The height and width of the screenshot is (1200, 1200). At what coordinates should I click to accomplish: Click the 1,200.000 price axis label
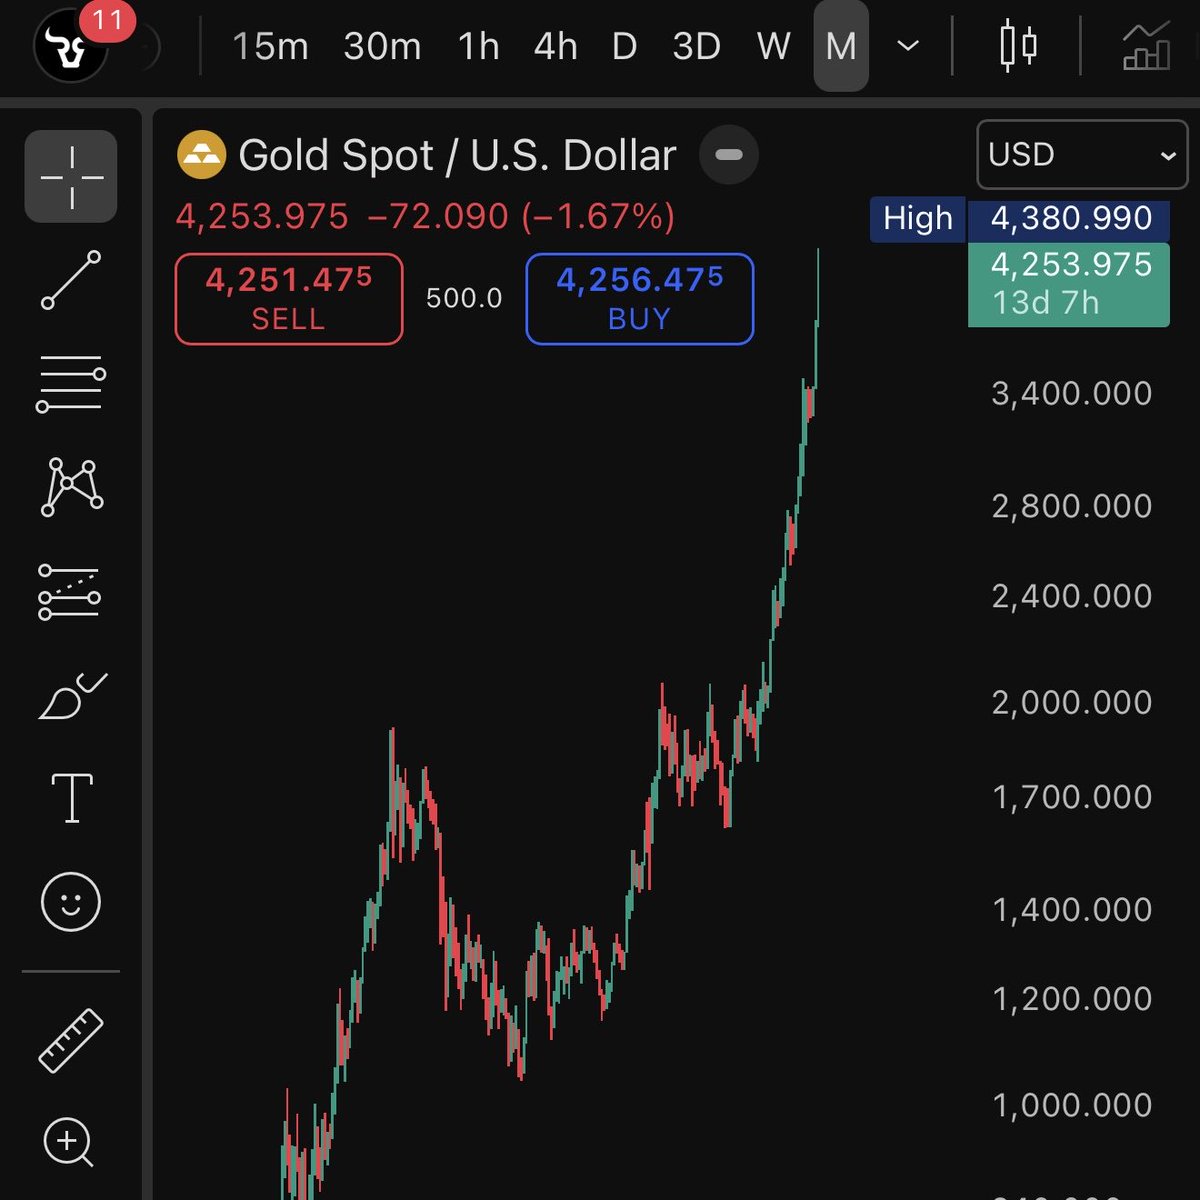pos(1072,999)
